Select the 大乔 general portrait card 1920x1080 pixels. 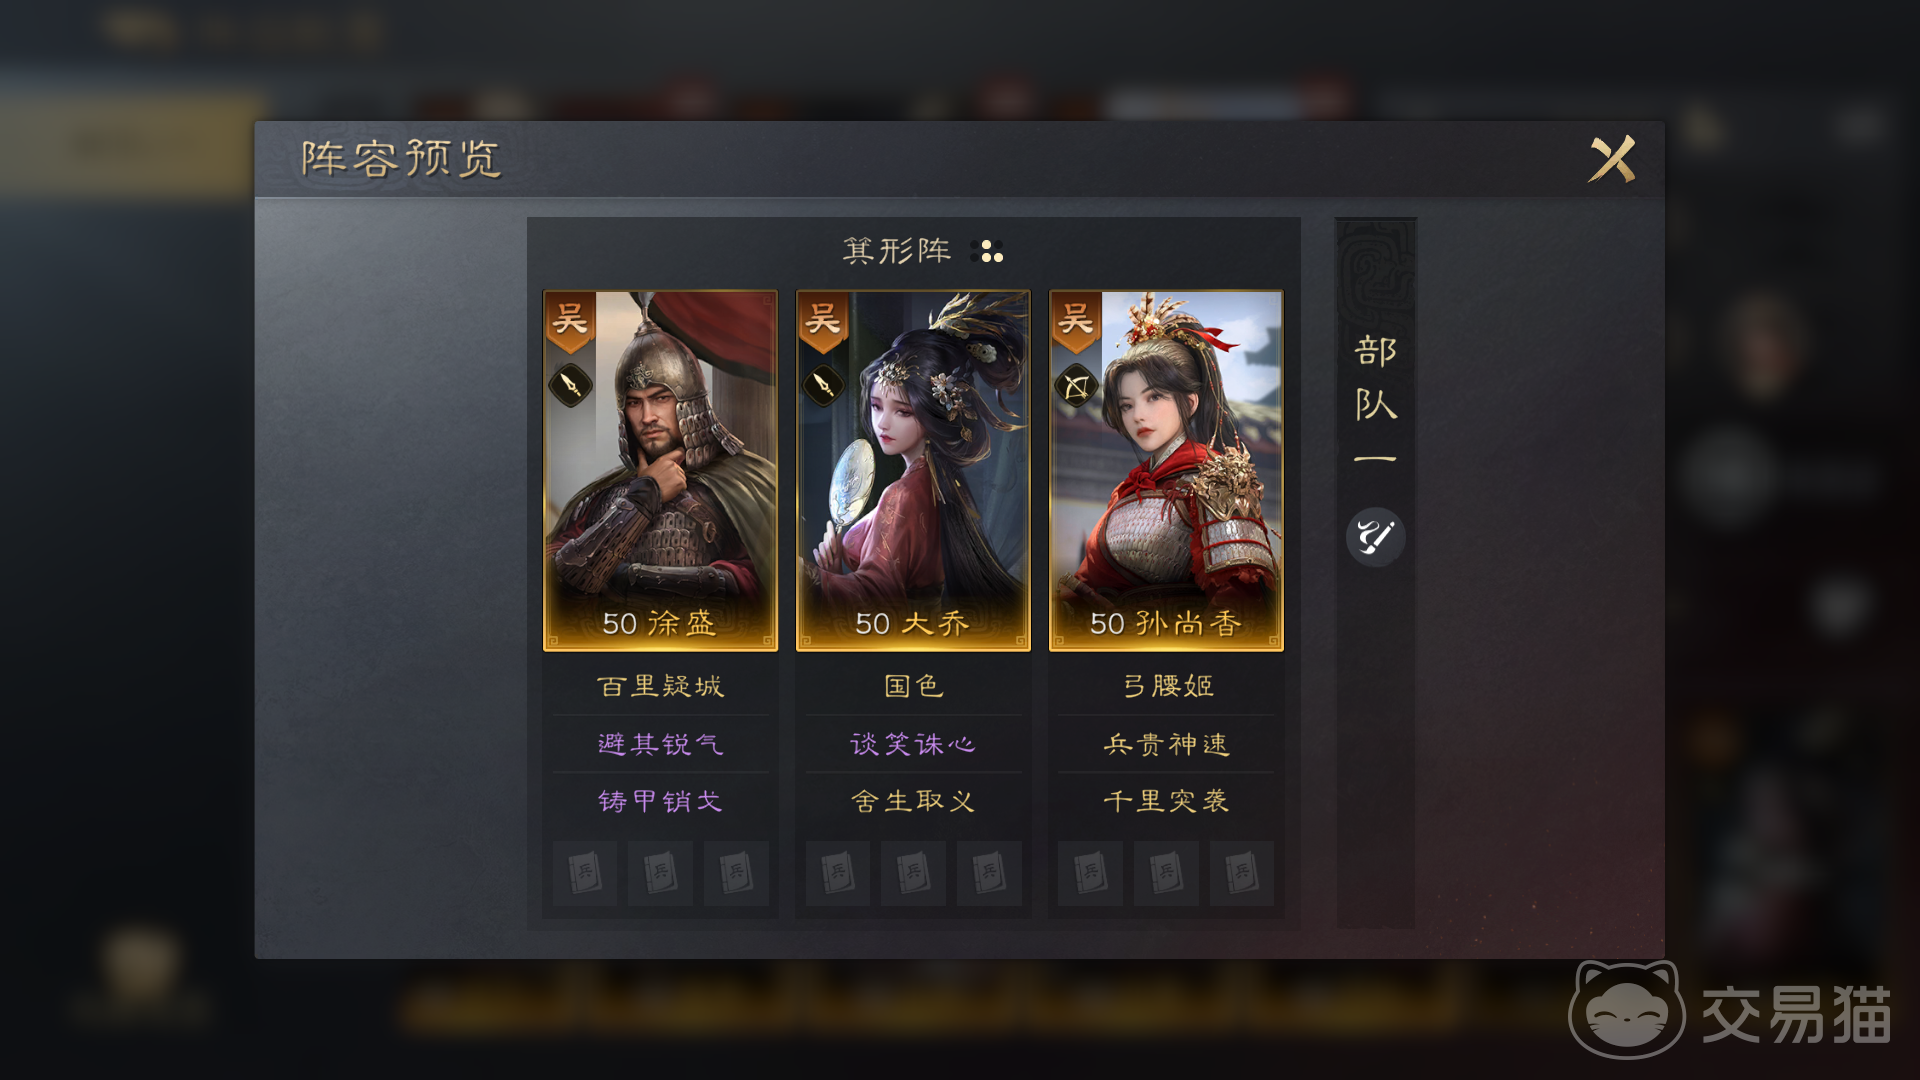pos(913,471)
